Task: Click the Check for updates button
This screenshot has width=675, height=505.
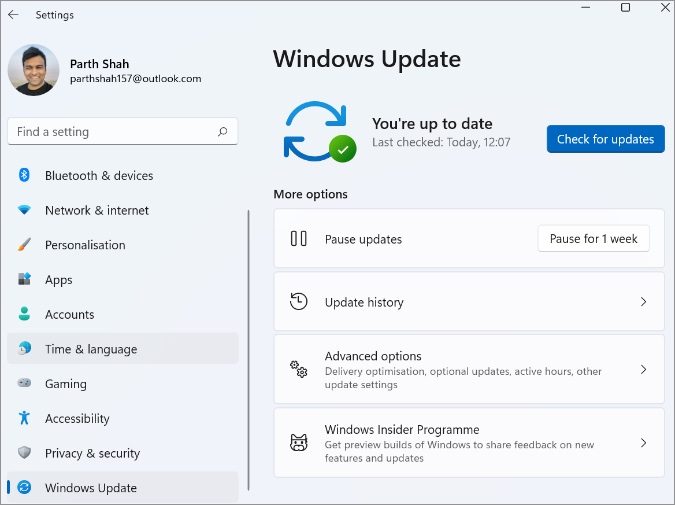Action: pyautogui.click(x=606, y=139)
